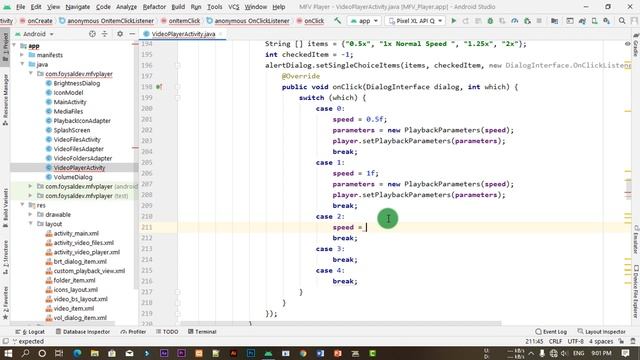
Task: Toggle the Favorites side panel
Action: tap(5, 303)
